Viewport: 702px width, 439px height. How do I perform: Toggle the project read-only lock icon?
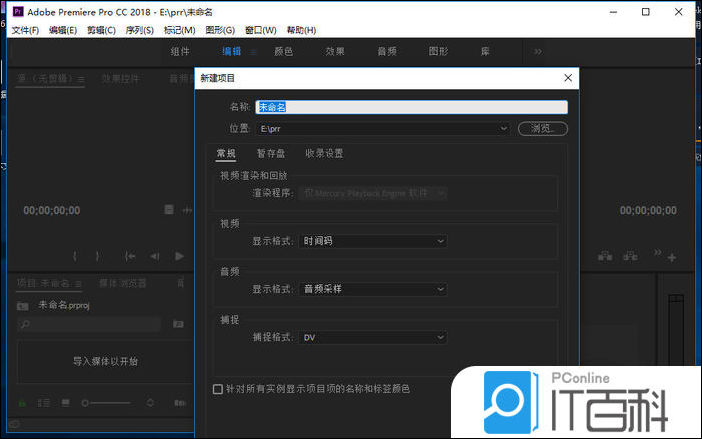point(21,402)
